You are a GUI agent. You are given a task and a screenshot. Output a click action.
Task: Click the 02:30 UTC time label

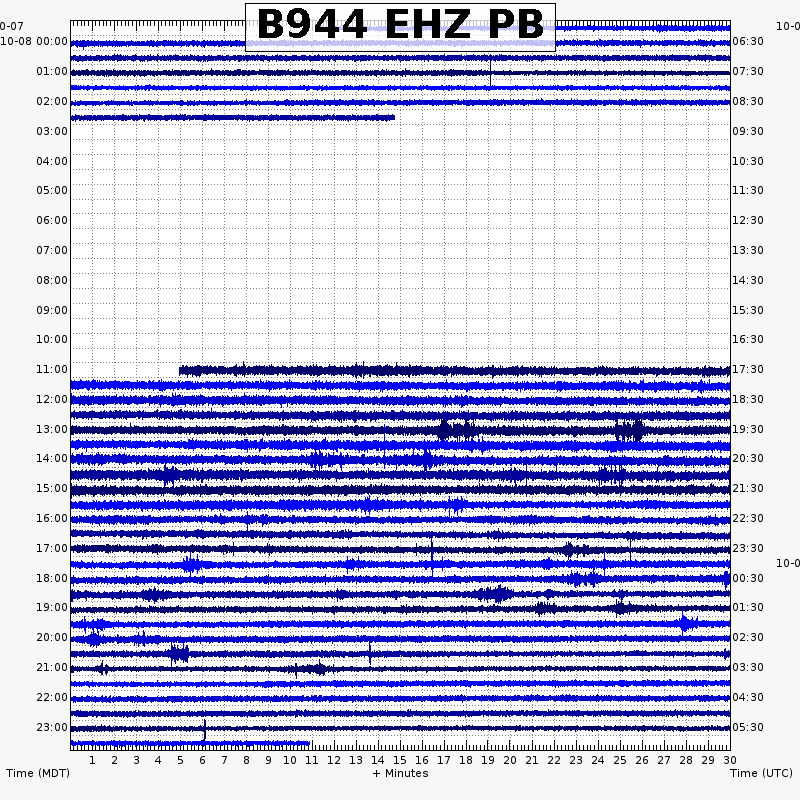748,638
